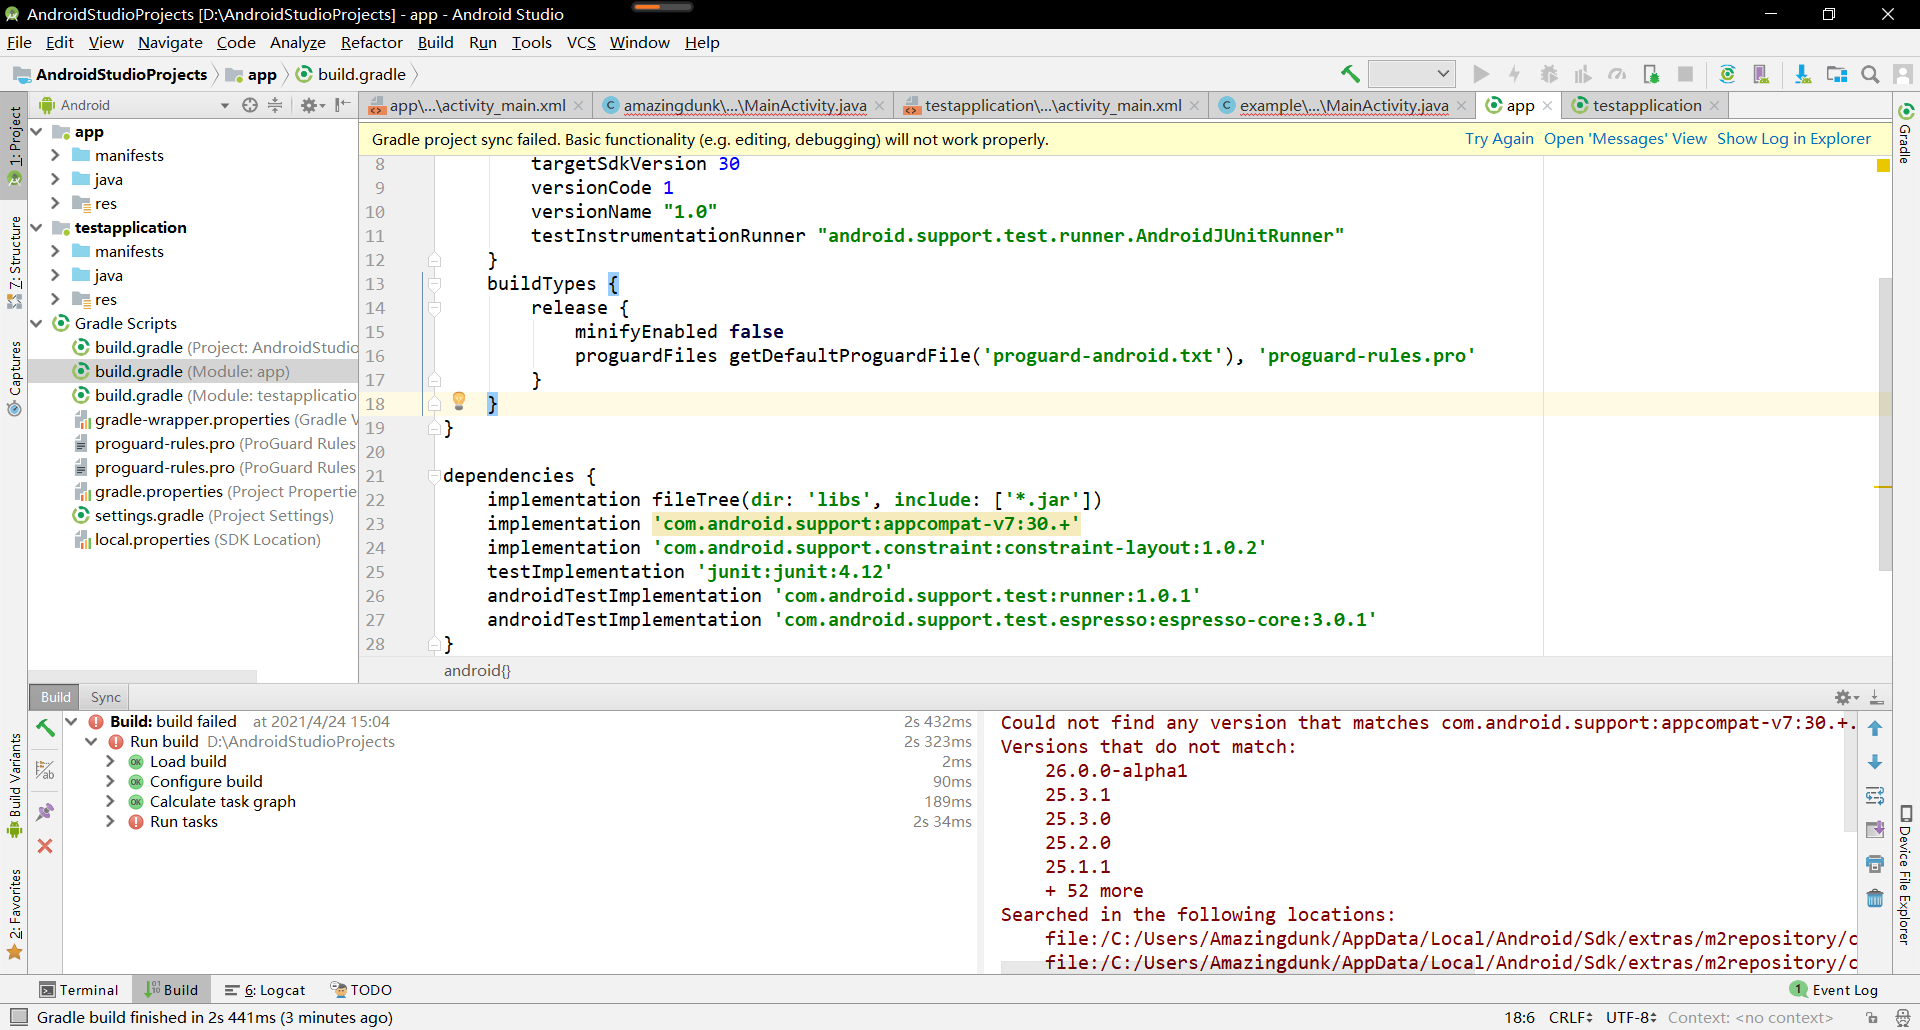The image size is (1920, 1030).
Task: Open the AVD Manager icon
Action: click(x=1761, y=74)
